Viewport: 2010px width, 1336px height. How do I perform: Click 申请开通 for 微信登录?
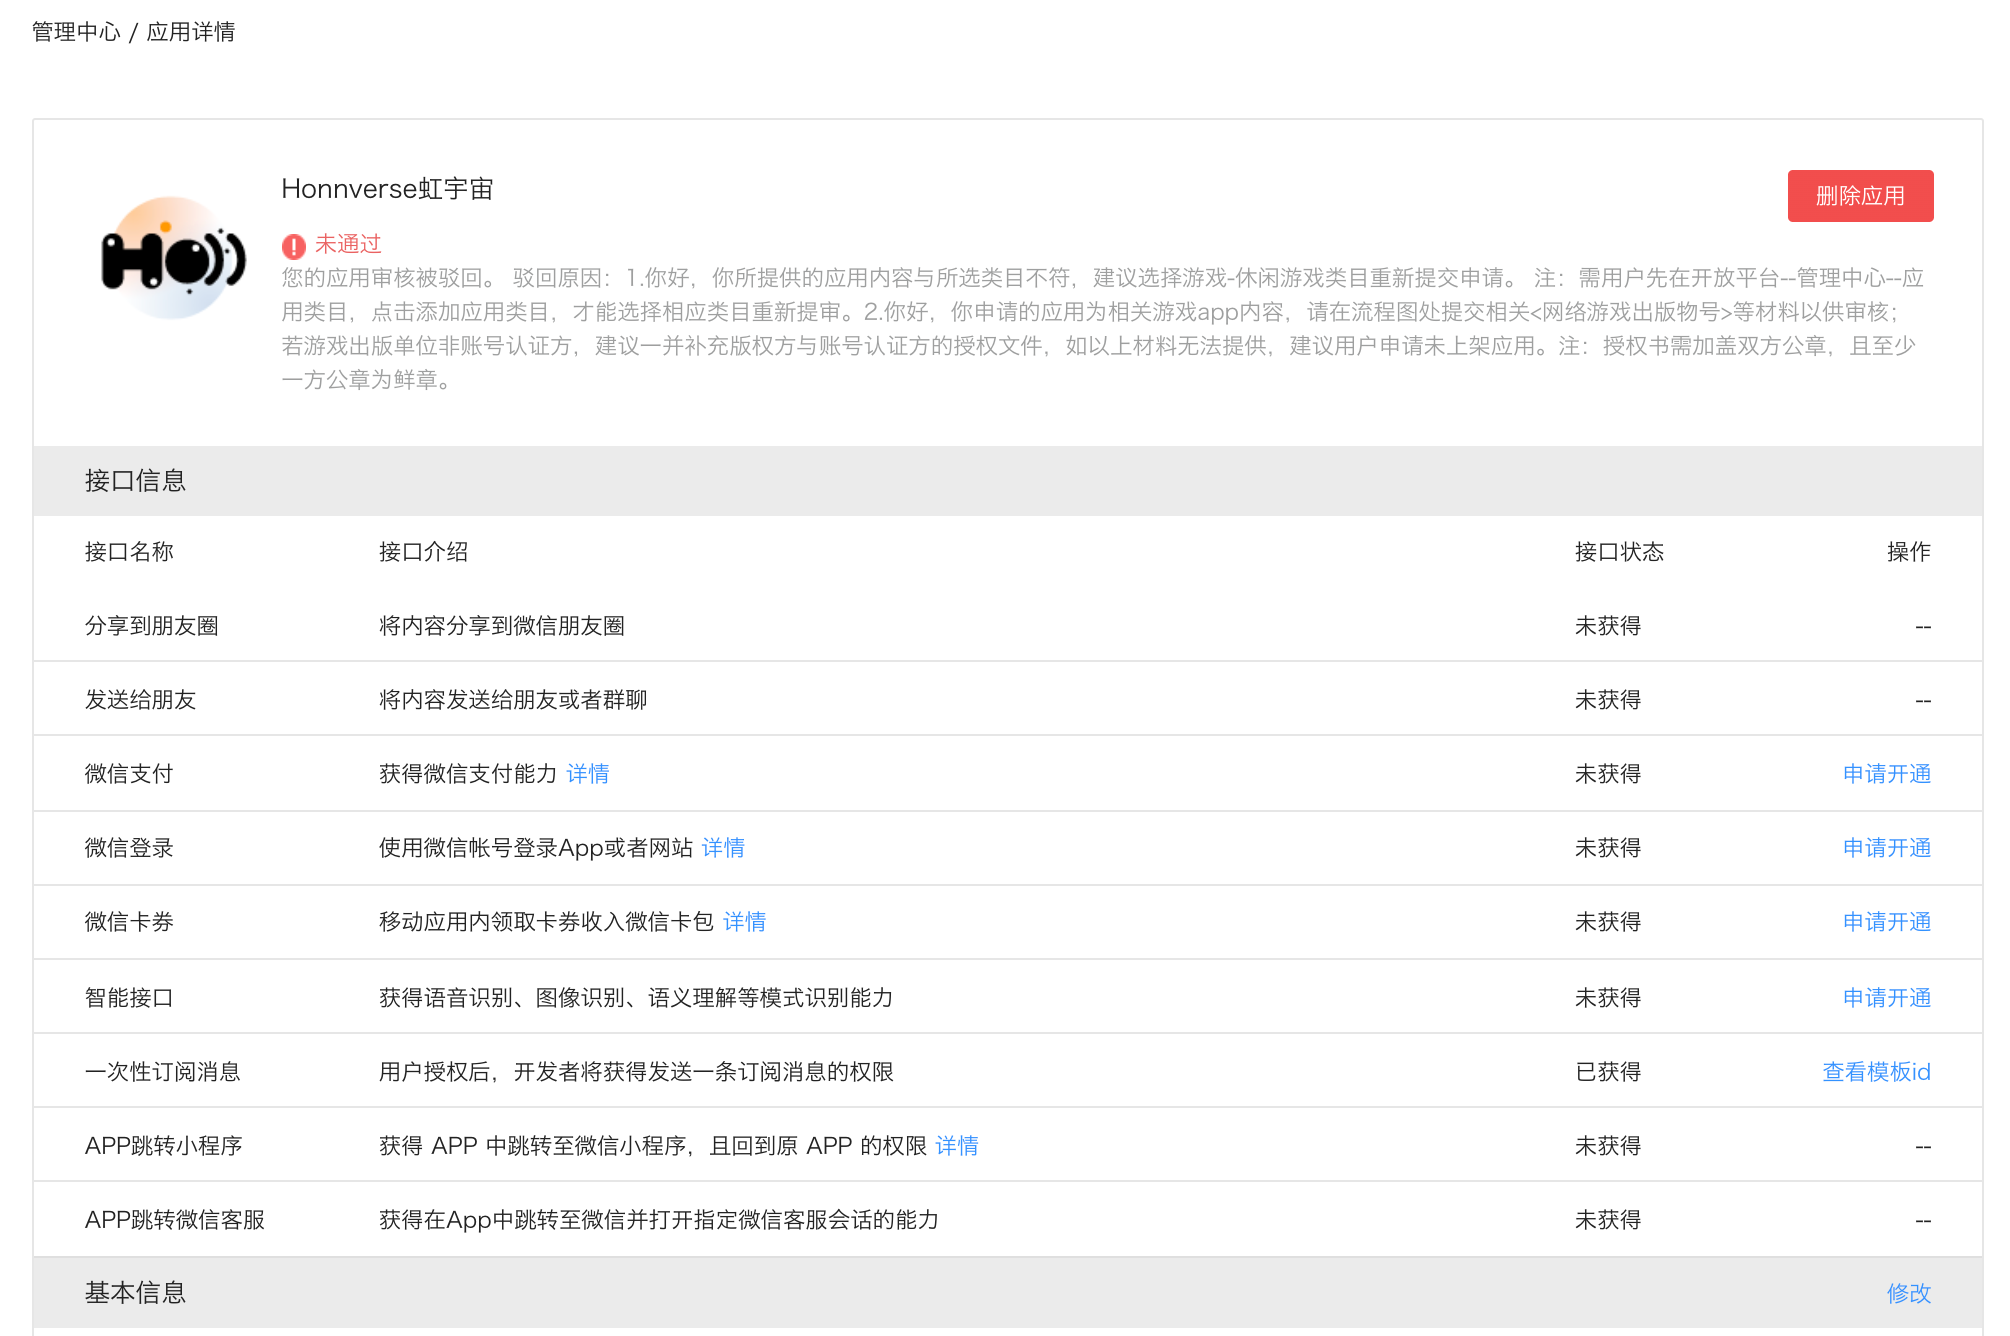pos(1886,848)
